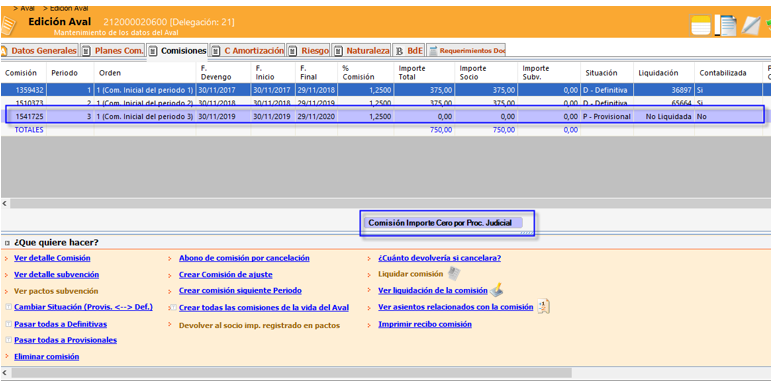Click Crear todas las comisiones de la vida del Aval
Image resolution: width=773 pixels, height=386 pixels.
[264, 307]
